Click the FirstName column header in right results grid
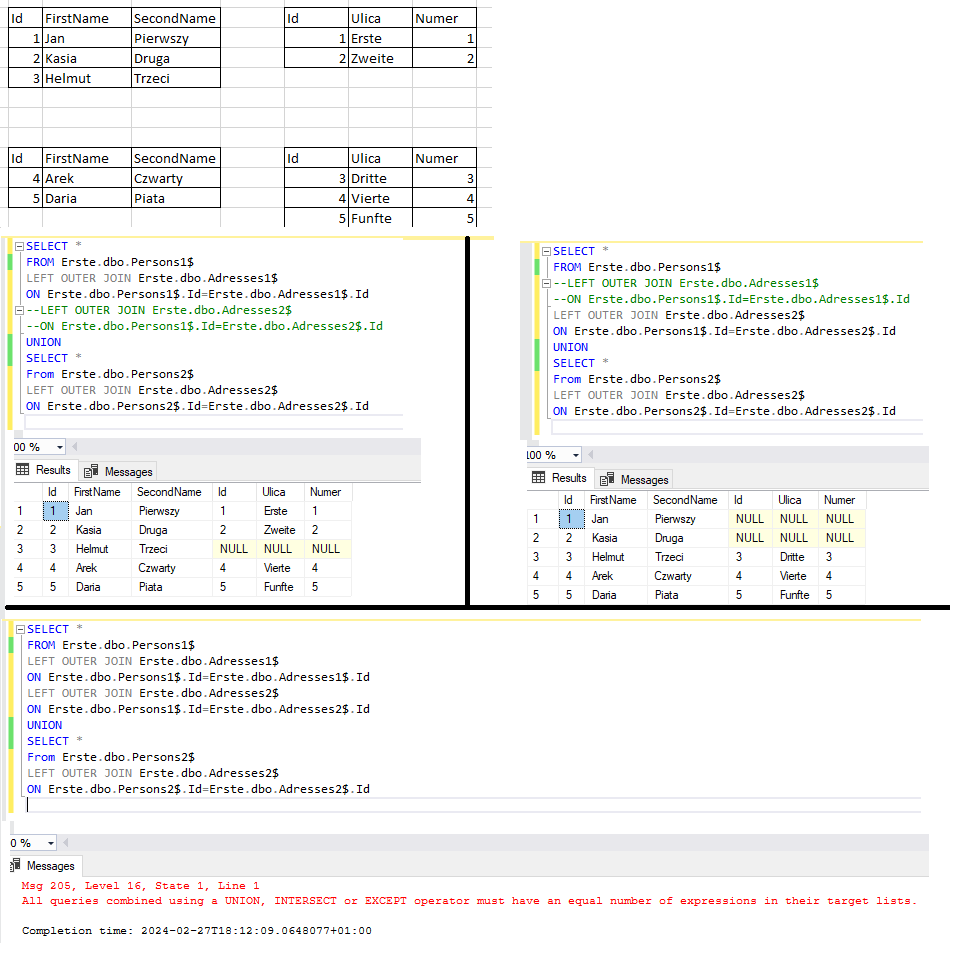 click(x=613, y=500)
